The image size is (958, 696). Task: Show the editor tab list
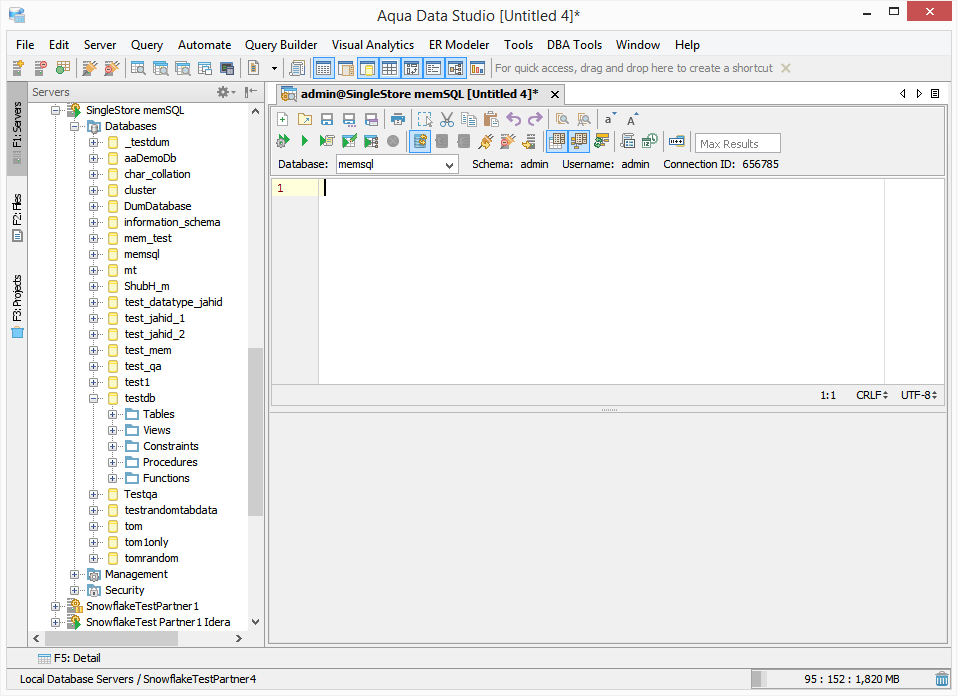pos(935,93)
